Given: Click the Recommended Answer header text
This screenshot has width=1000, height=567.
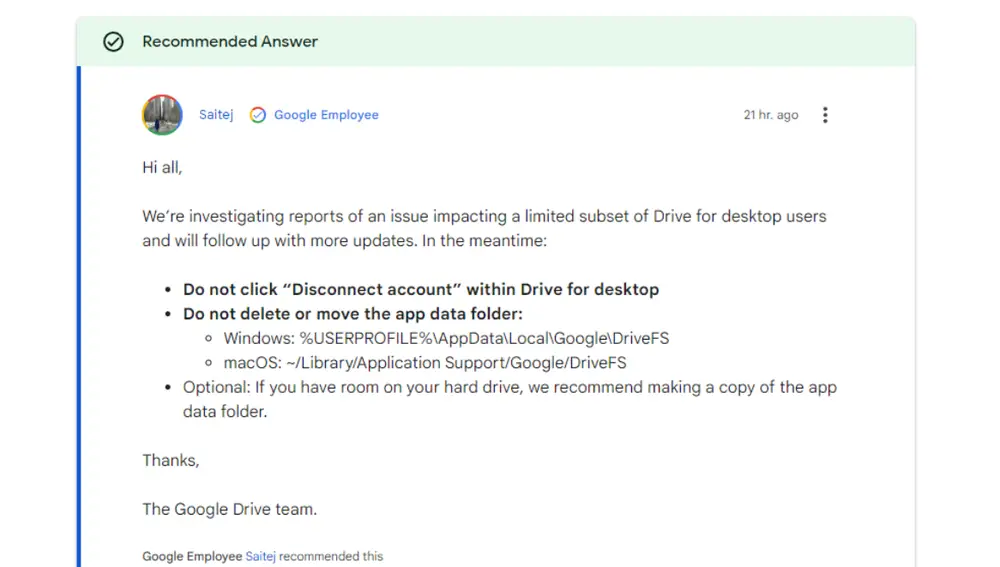Looking at the screenshot, I should point(230,41).
